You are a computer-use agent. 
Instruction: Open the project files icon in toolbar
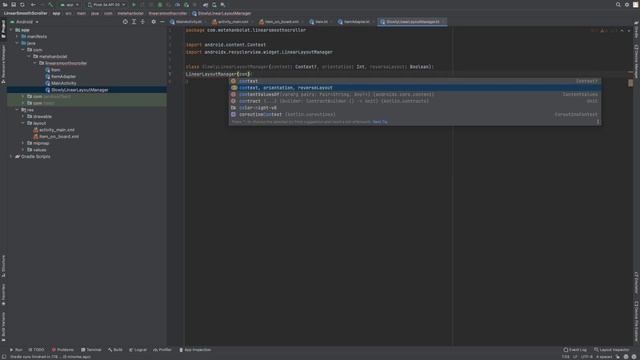[x=5, y=4]
